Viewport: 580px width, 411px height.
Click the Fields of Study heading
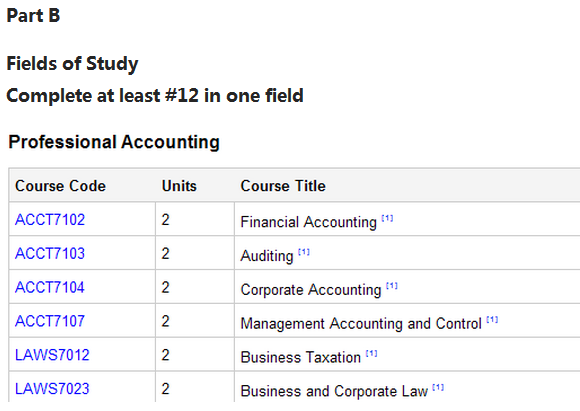[72, 64]
